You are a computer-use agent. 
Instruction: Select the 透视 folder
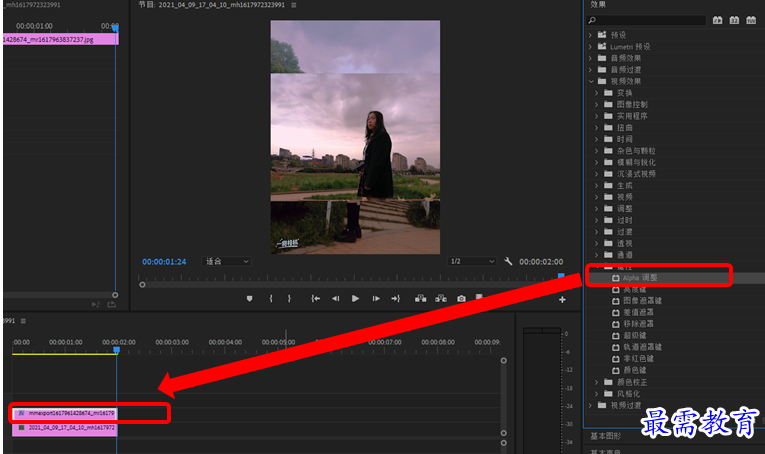pyautogui.click(x=624, y=243)
